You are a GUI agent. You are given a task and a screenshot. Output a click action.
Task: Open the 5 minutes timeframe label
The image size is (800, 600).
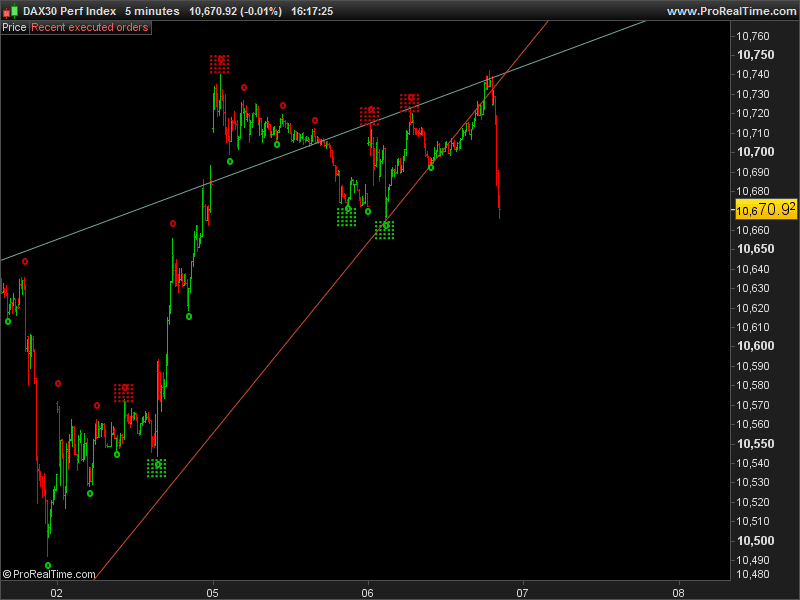click(152, 11)
